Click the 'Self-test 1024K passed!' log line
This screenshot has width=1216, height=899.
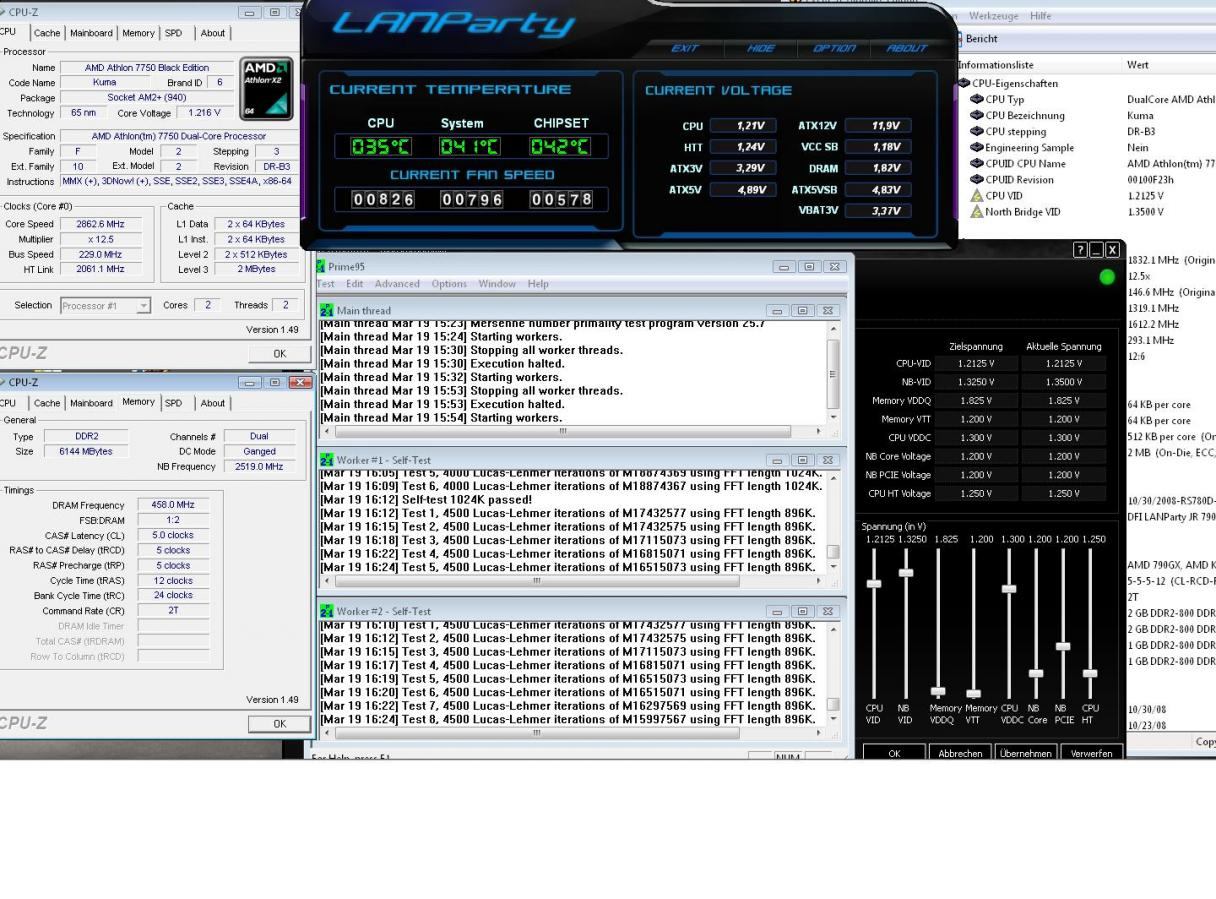(x=426, y=499)
